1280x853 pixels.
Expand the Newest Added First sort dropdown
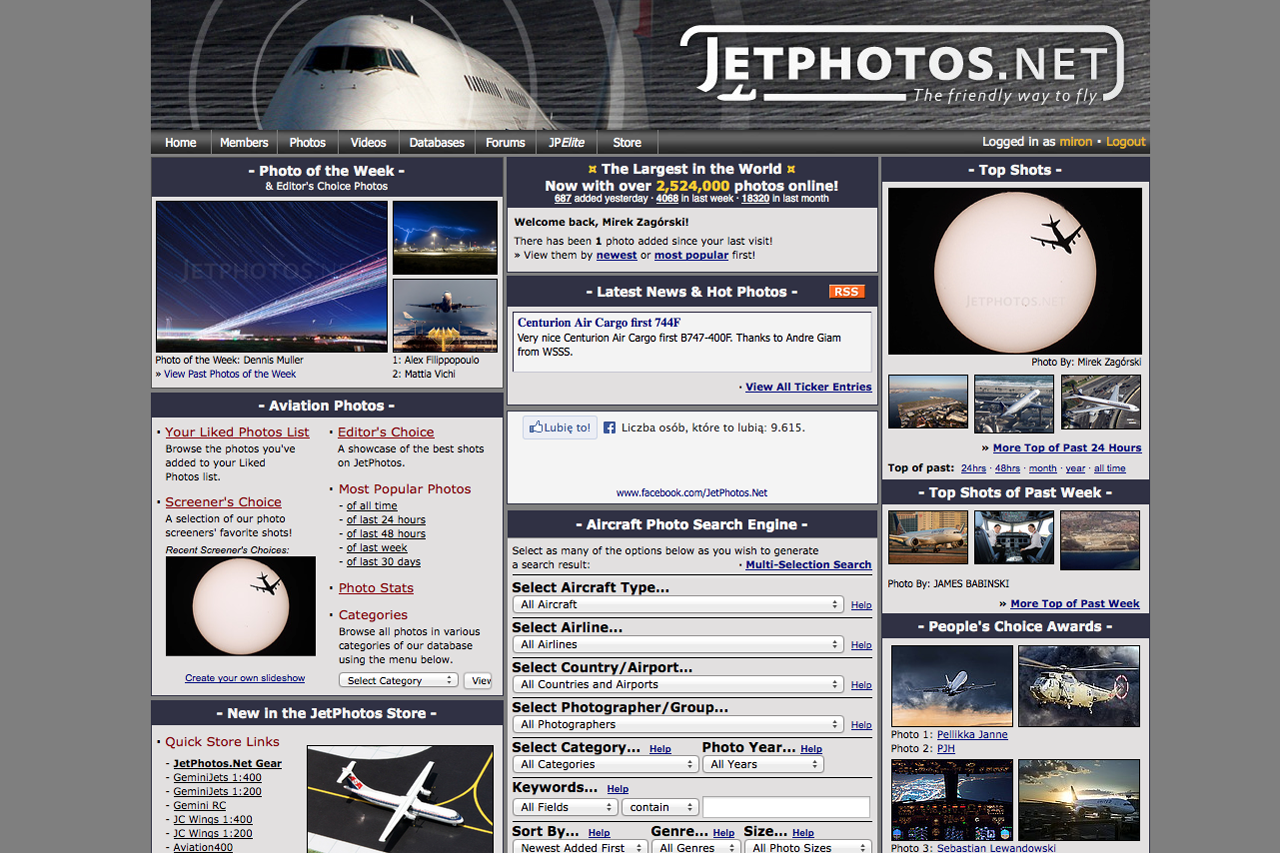582,847
